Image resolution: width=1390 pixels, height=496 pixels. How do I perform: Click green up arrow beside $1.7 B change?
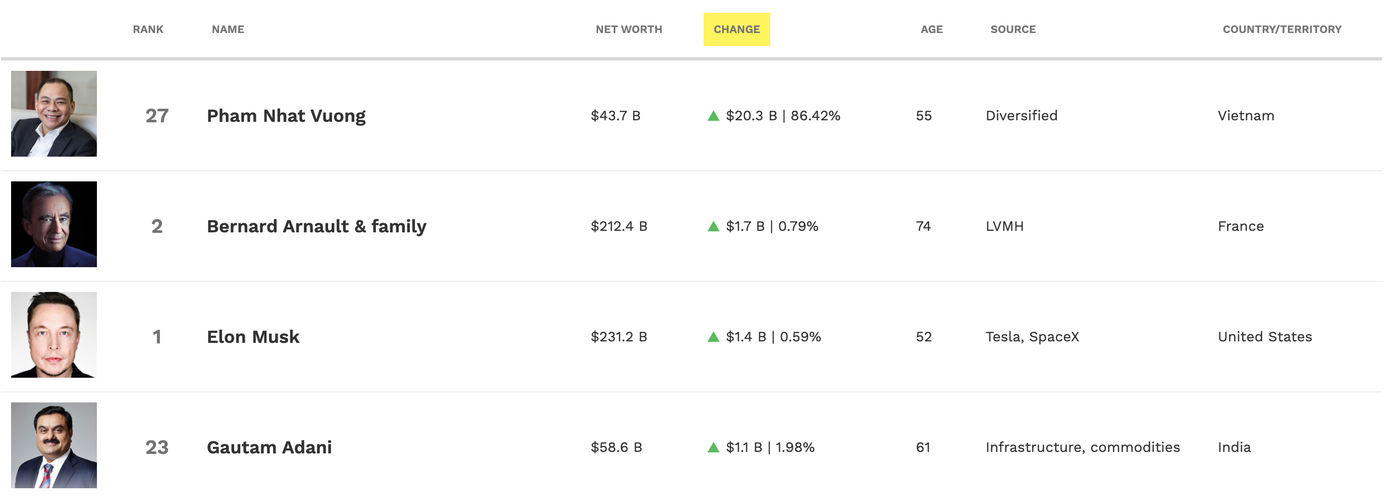pyautogui.click(x=713, y=227)
